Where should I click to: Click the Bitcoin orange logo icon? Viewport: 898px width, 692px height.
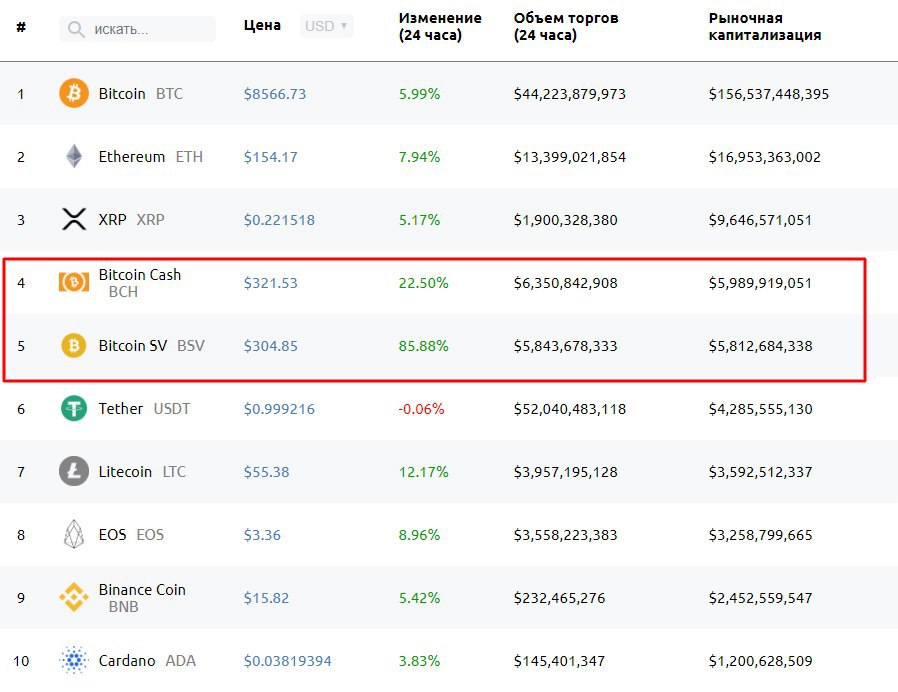[74, 93]
